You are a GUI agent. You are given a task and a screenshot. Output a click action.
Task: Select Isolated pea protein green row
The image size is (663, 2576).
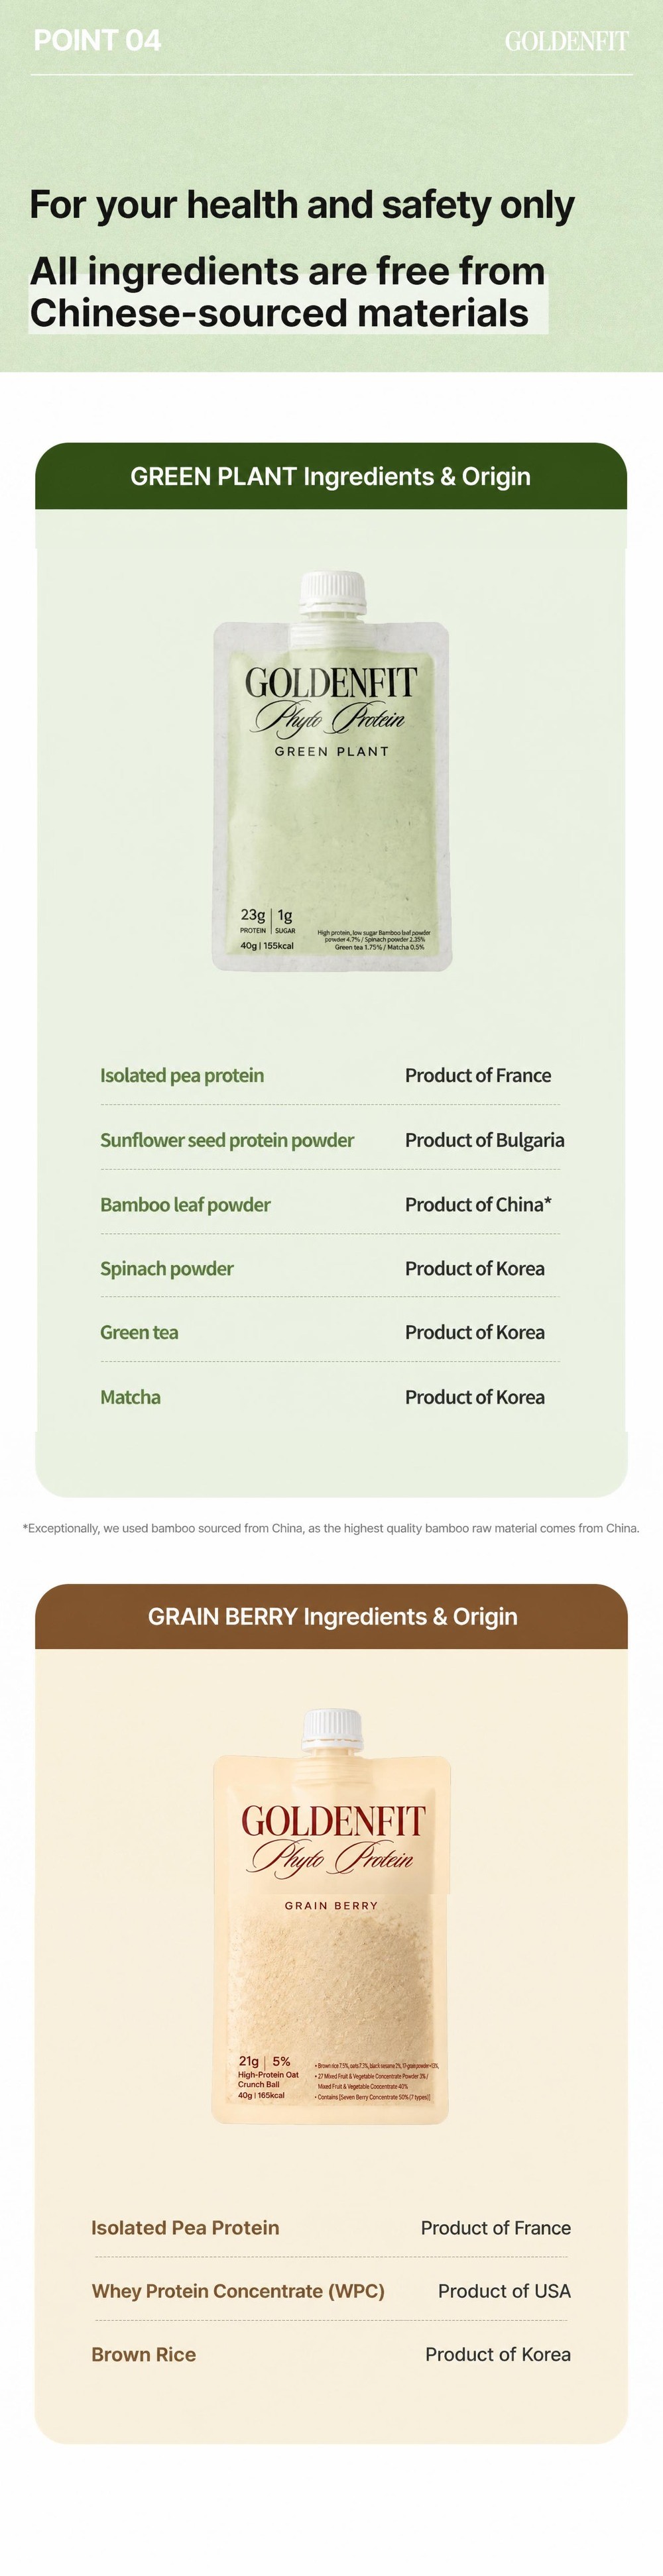pos(330,1075)
